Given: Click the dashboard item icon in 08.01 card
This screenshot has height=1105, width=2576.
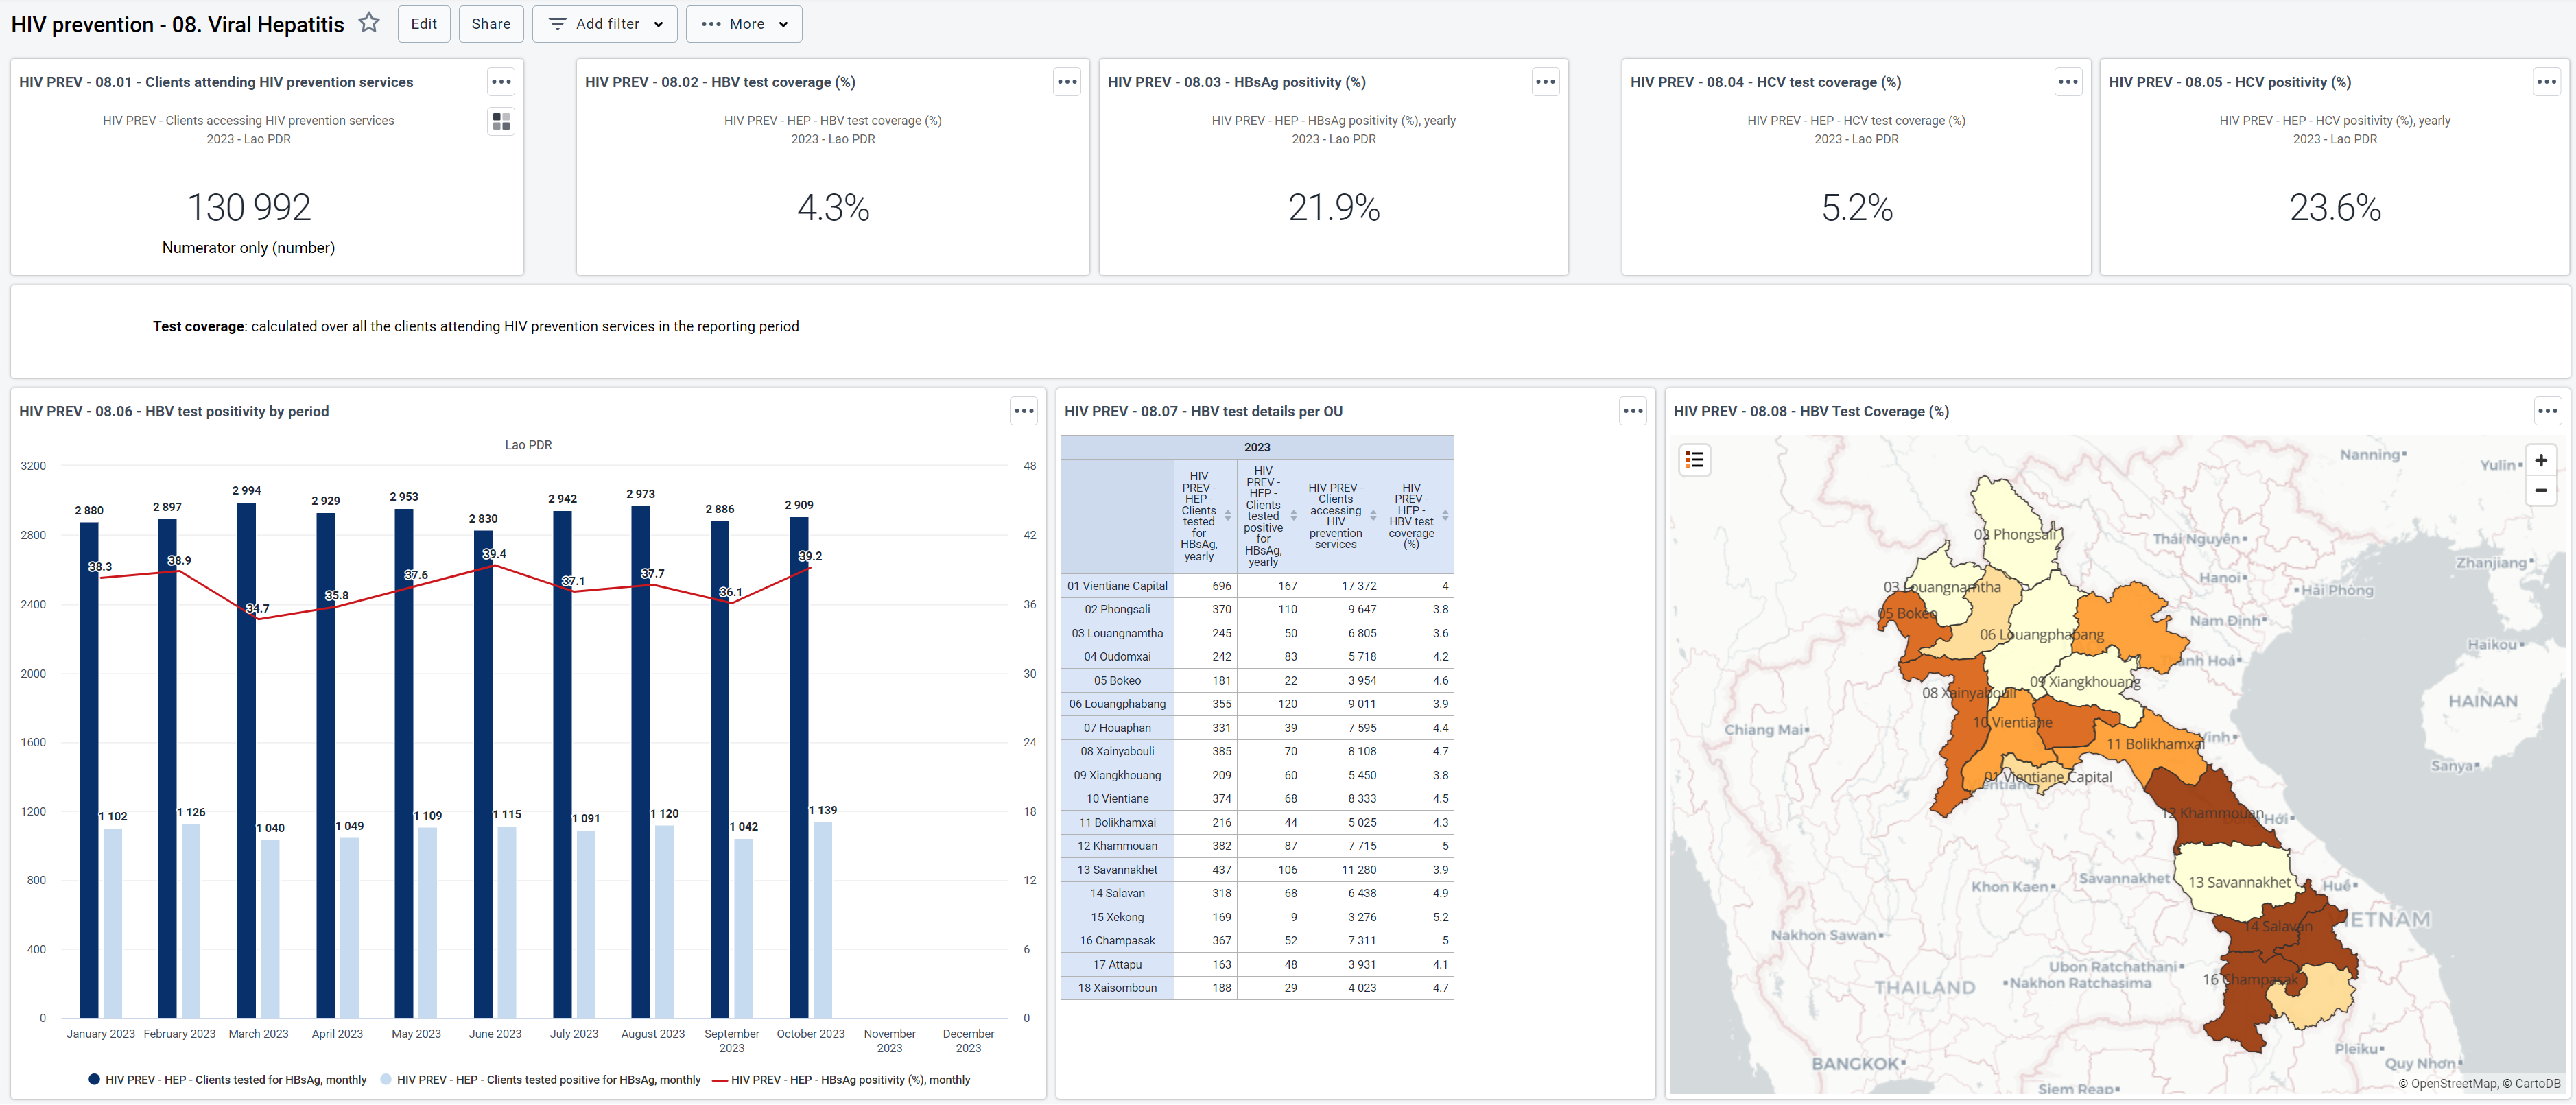Looking at the screenshot, I should pyautogui.click(x=502, y=121).
